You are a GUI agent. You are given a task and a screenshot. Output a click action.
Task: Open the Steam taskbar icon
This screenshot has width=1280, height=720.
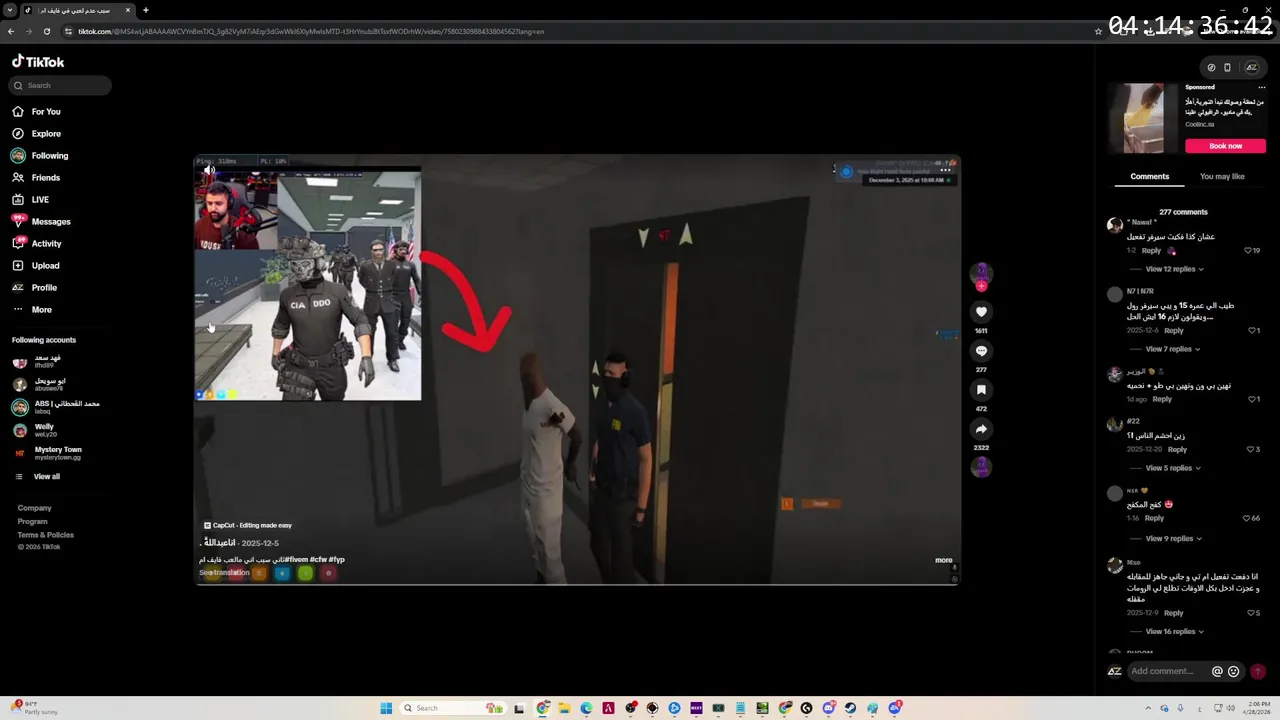[850, 708]
